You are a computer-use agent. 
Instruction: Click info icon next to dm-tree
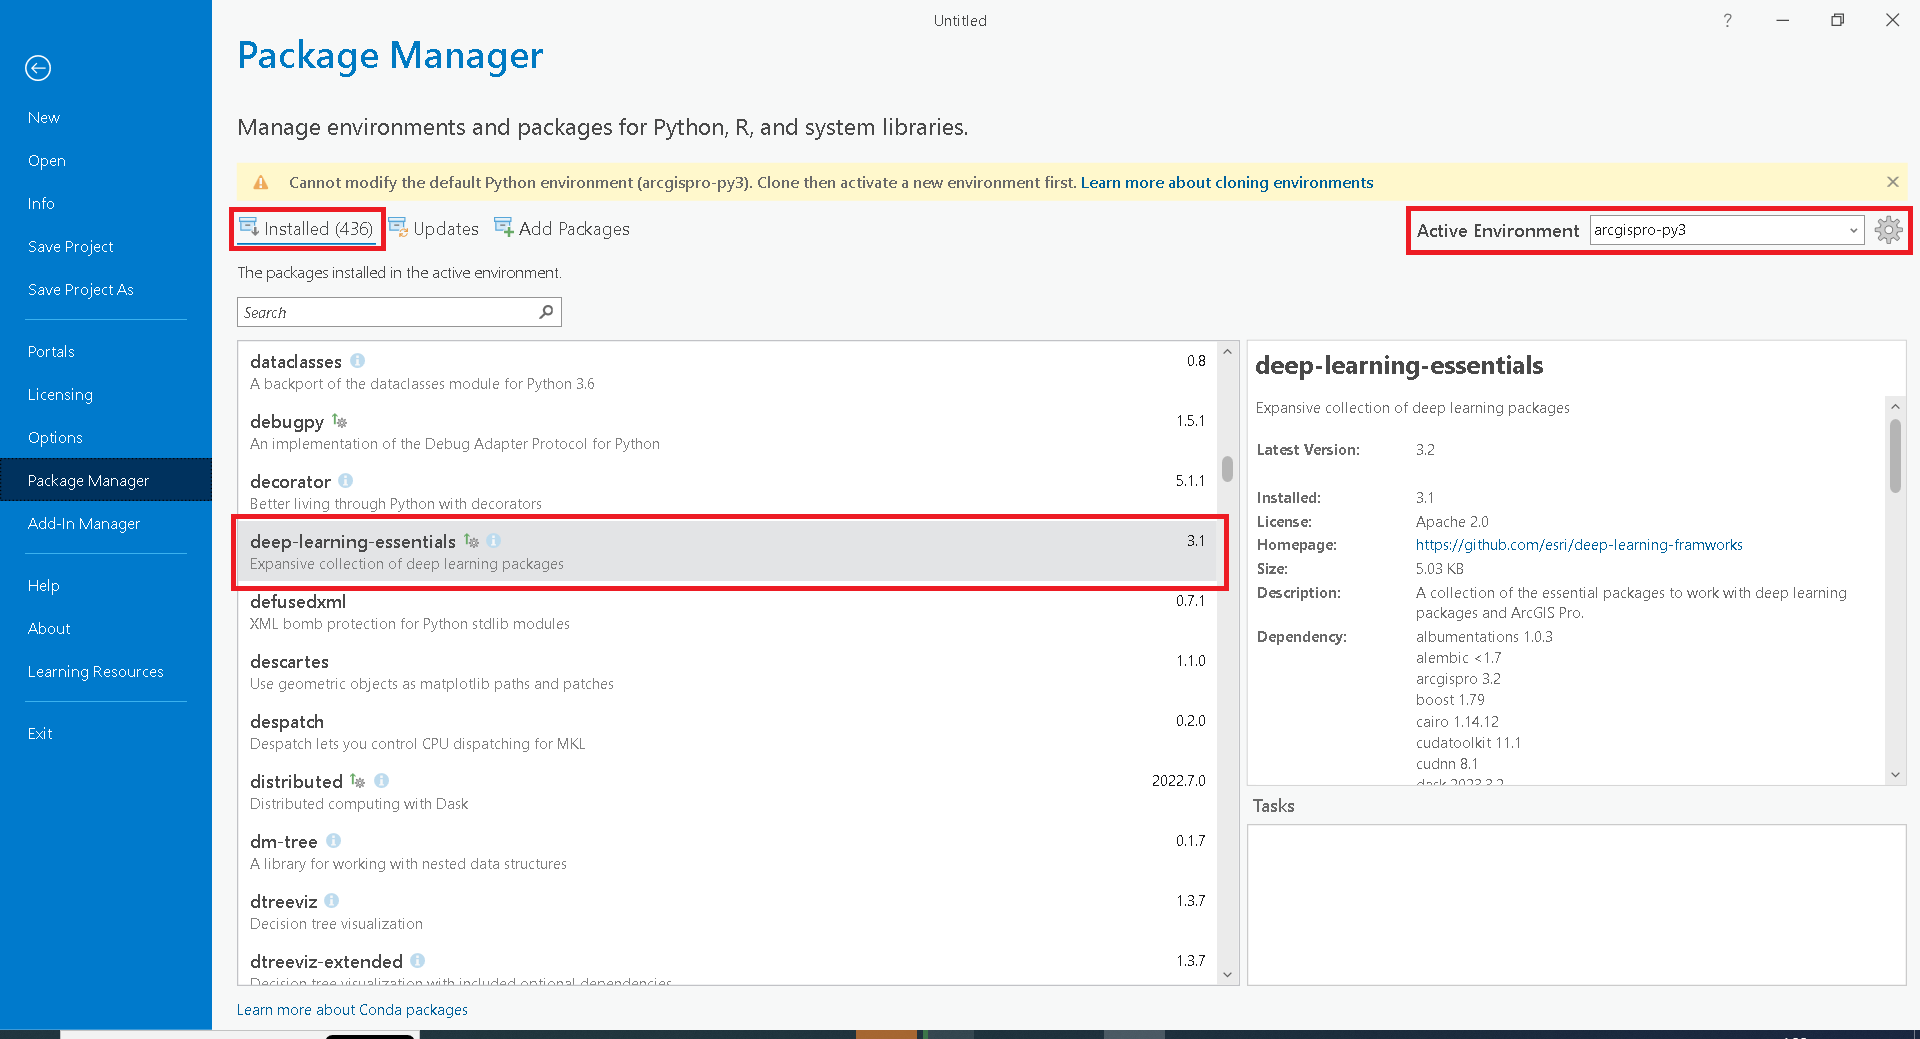coord(334,841)
